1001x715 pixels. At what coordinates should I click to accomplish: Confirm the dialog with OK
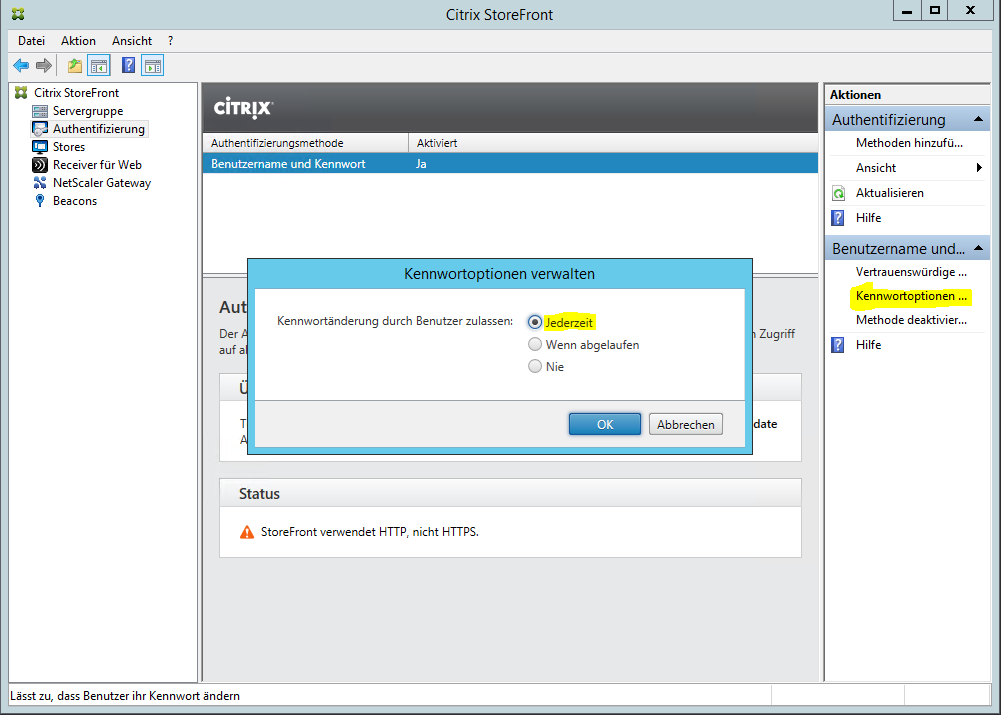pyautogui.click(x=605, y=425)
